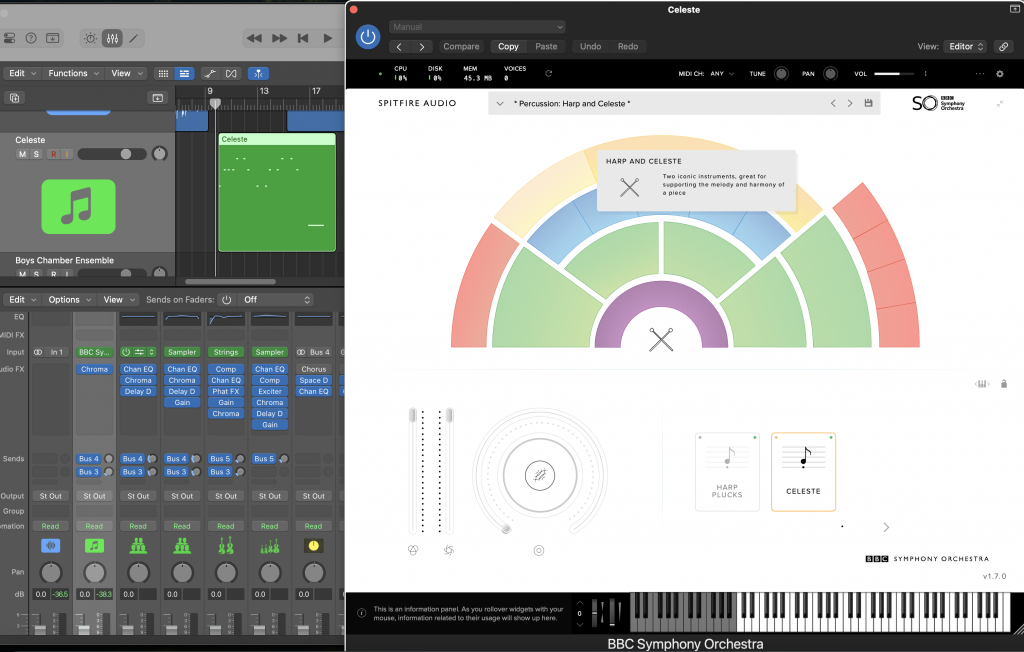1024x652 pixels.
Task: Click the BBC Sy... instrument slot in mixer
Action: pos(94,352)
